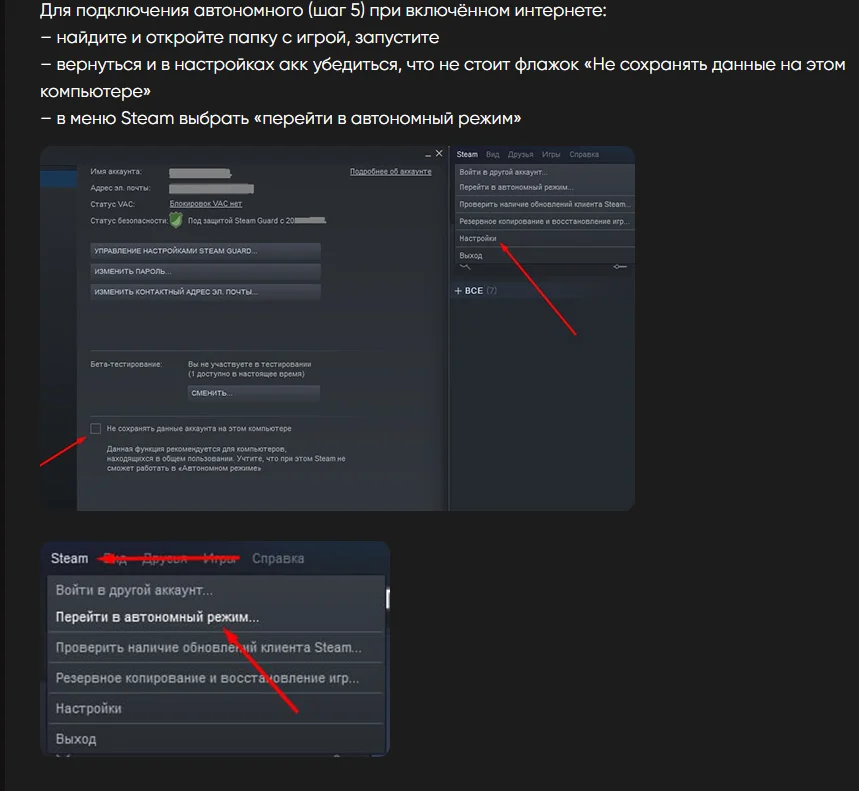Select 'Выход' in the enlarged menu
The image size is (859, 791).
click(216, 739)
